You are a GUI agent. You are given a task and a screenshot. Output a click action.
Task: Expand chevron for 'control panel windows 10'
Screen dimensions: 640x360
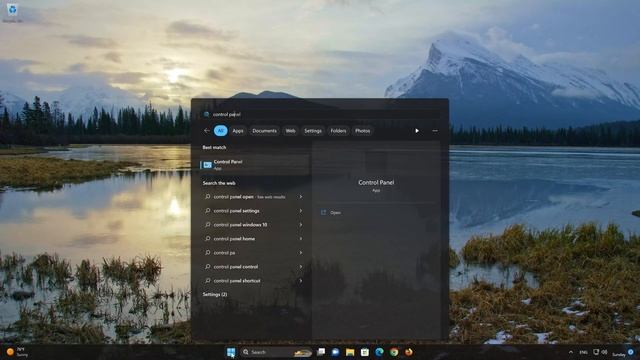tap(301, 224)
